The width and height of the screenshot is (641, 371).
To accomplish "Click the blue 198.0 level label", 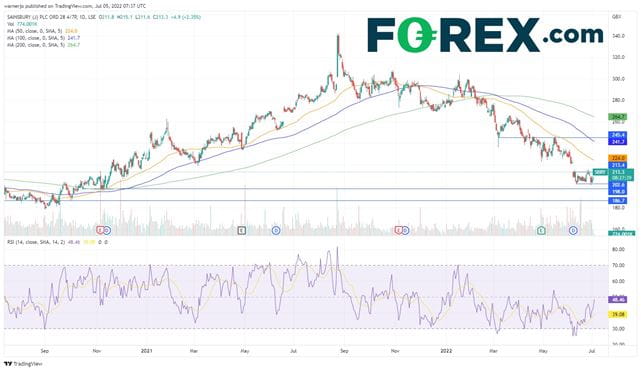I will pos(617,191).
